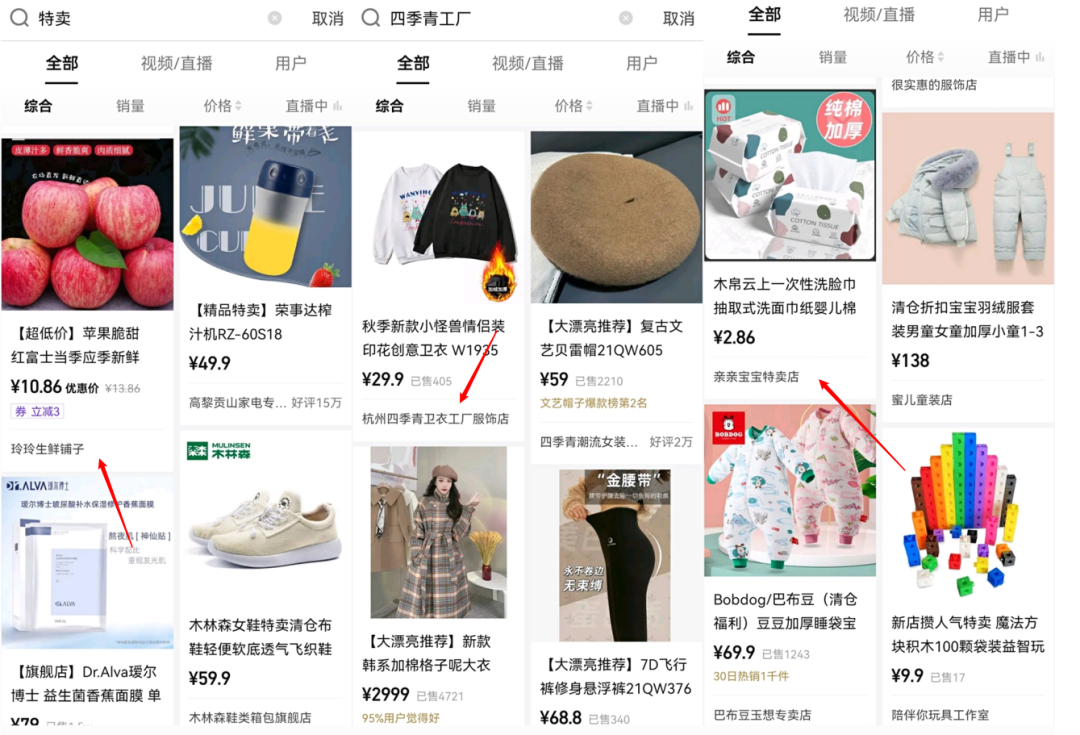Click the red HOT badge on the cotton tissue image
The width and height of the screenshot is (1080, 735).
(x=723, y=108)
